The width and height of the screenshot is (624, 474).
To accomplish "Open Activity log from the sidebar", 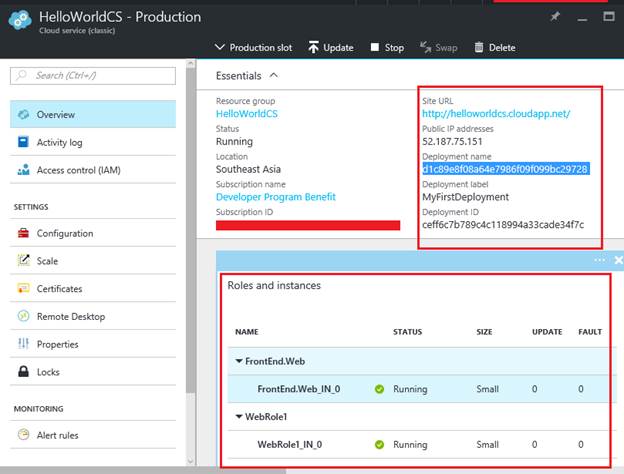I will [93, 142].
